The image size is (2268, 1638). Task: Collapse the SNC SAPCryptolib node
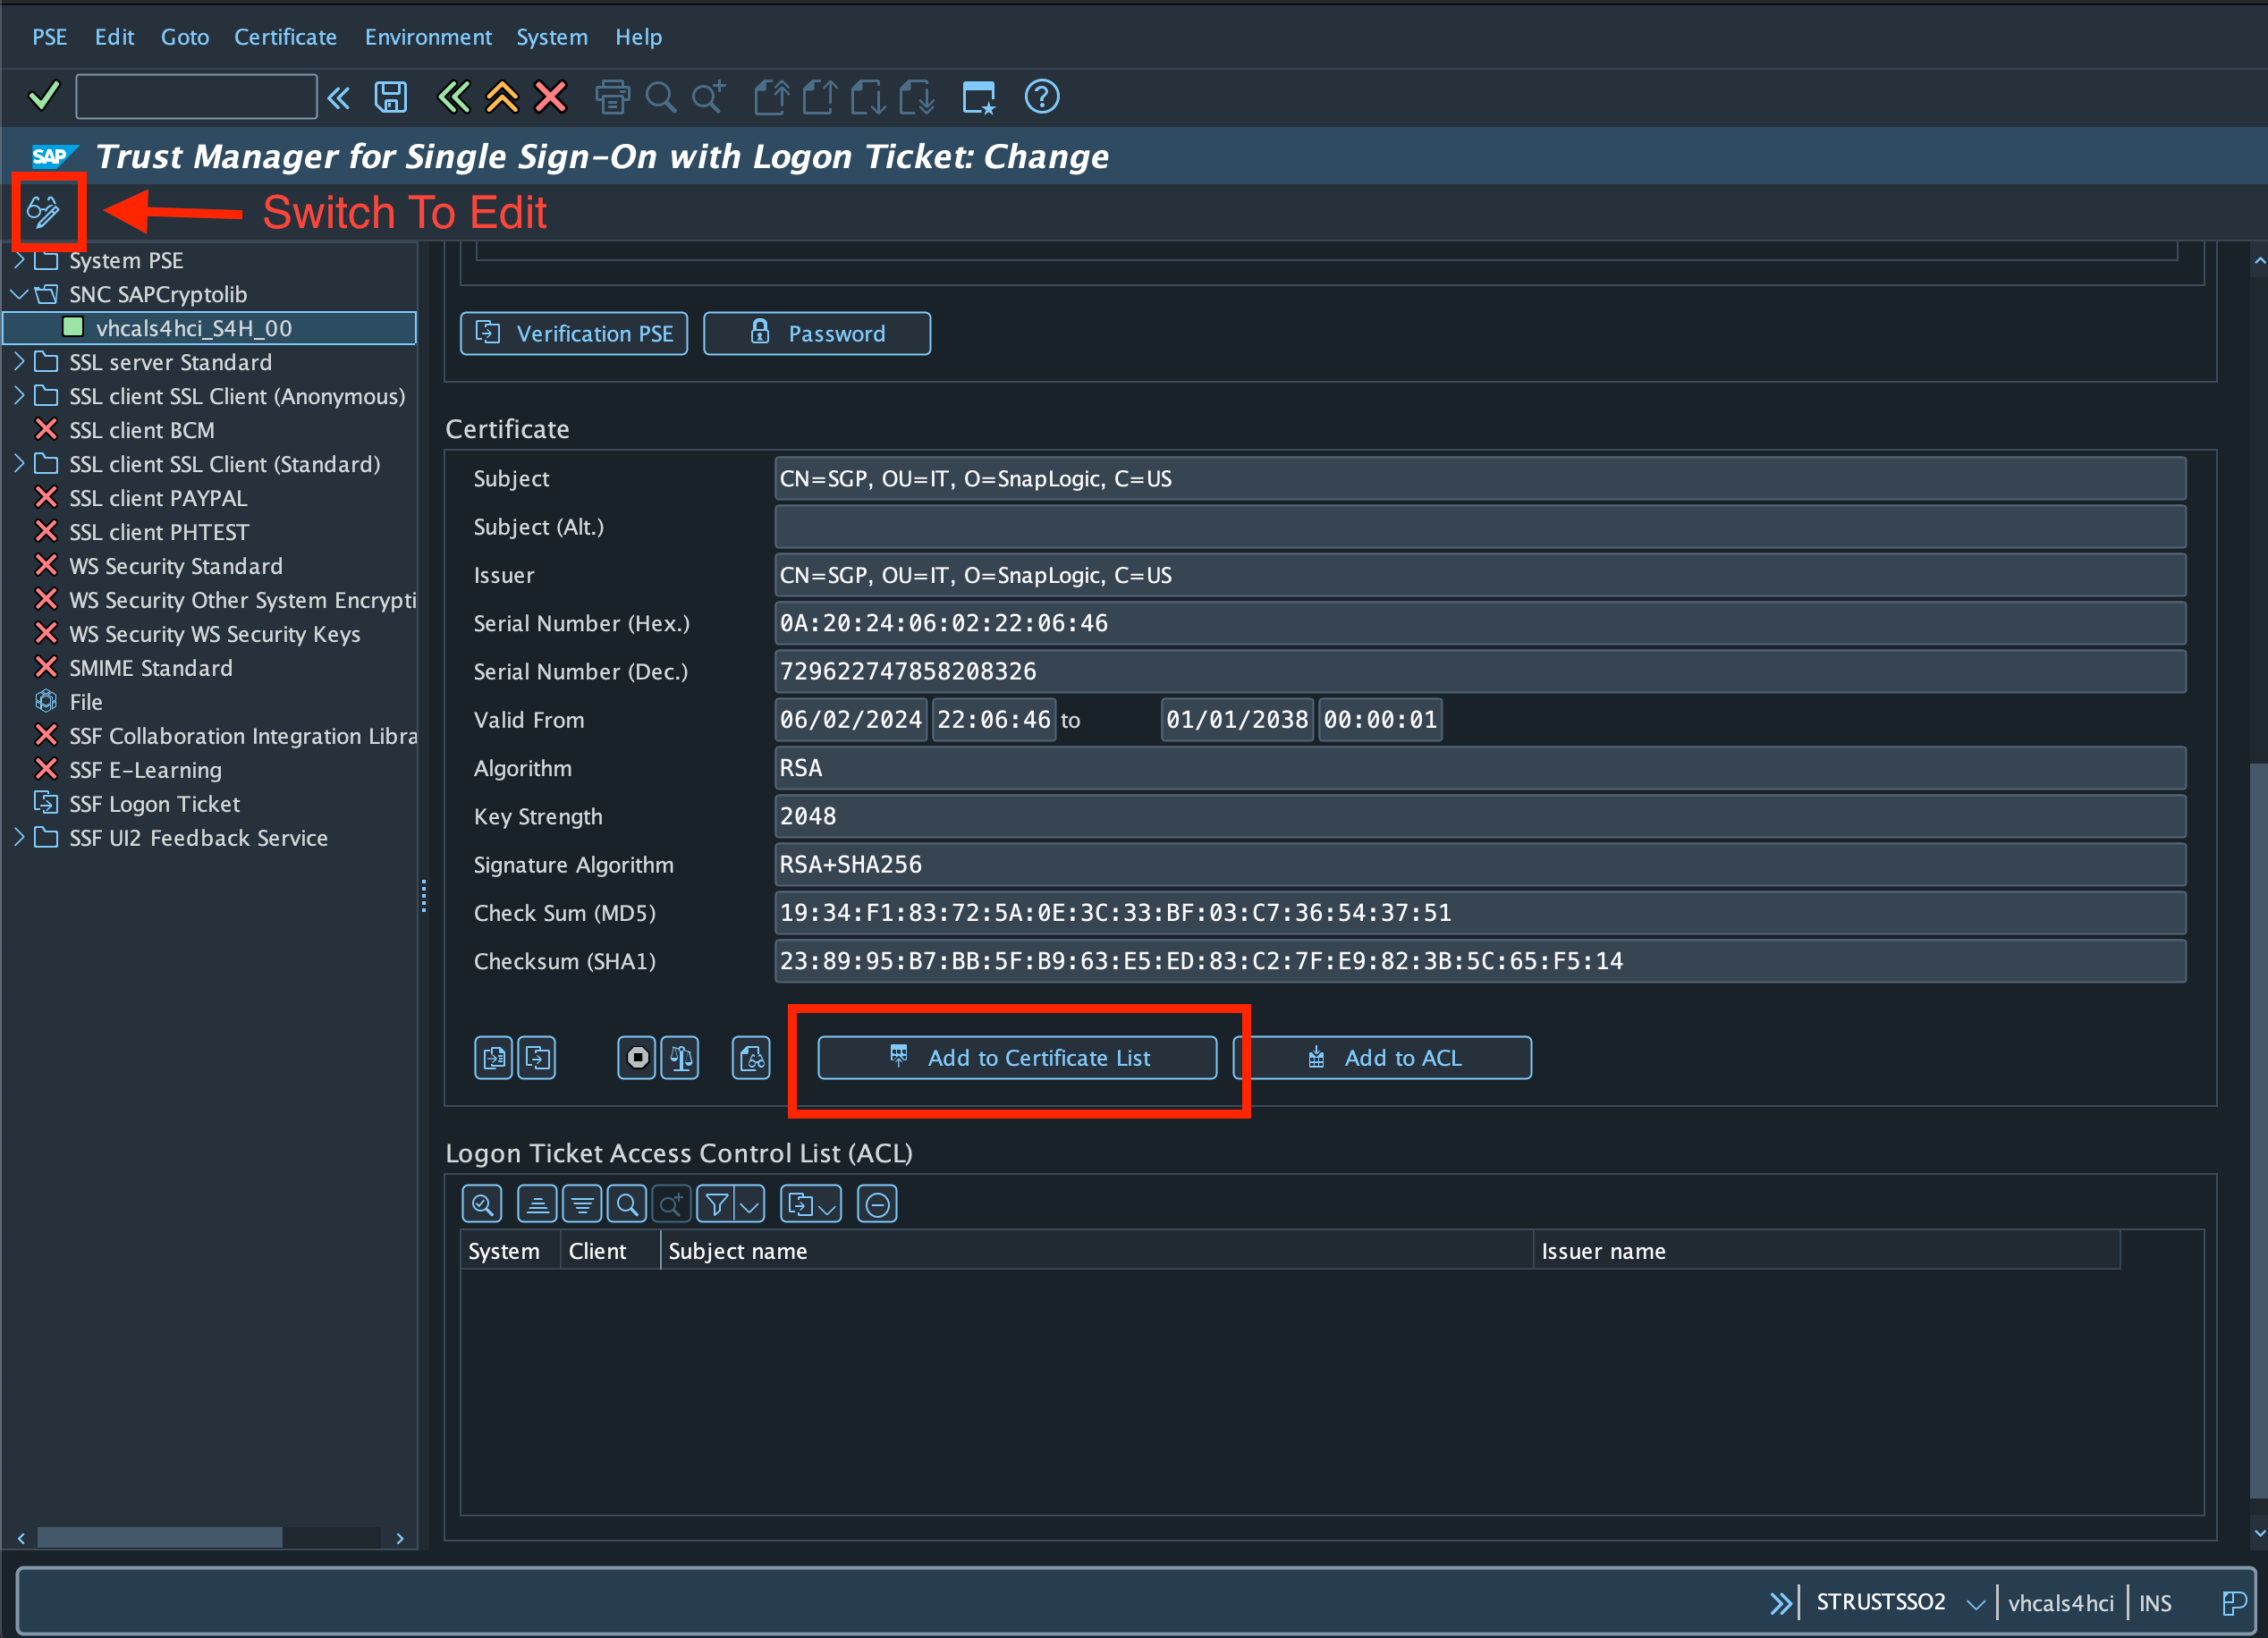coord(19,294)
